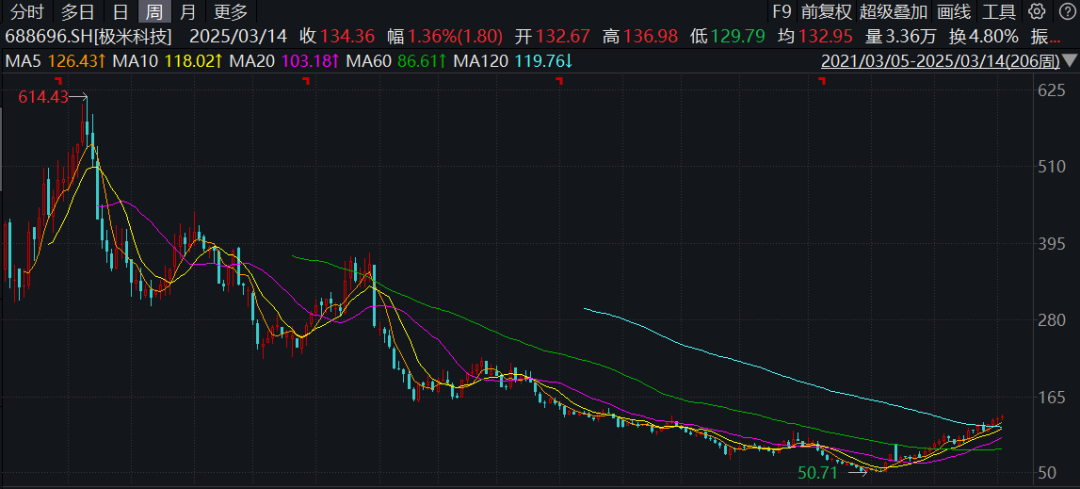
Task: Switch to the 多日 multi-day tab
Action: pyautogui.click(x=78, y=12)
